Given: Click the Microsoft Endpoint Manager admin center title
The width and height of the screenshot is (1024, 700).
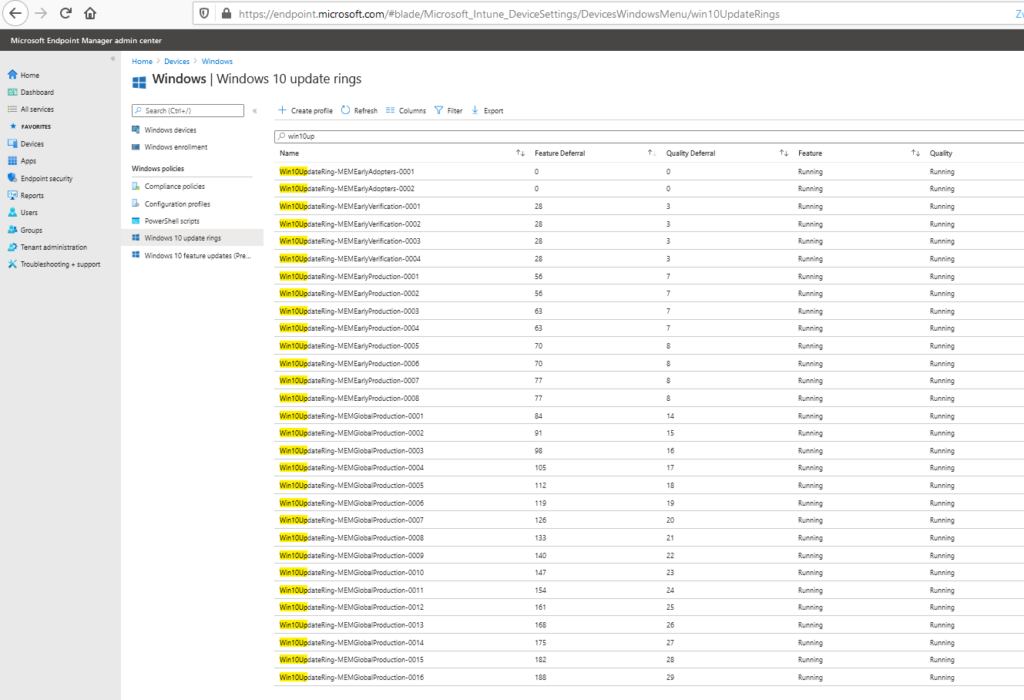Looking at the screenshot, I should 86,40.
